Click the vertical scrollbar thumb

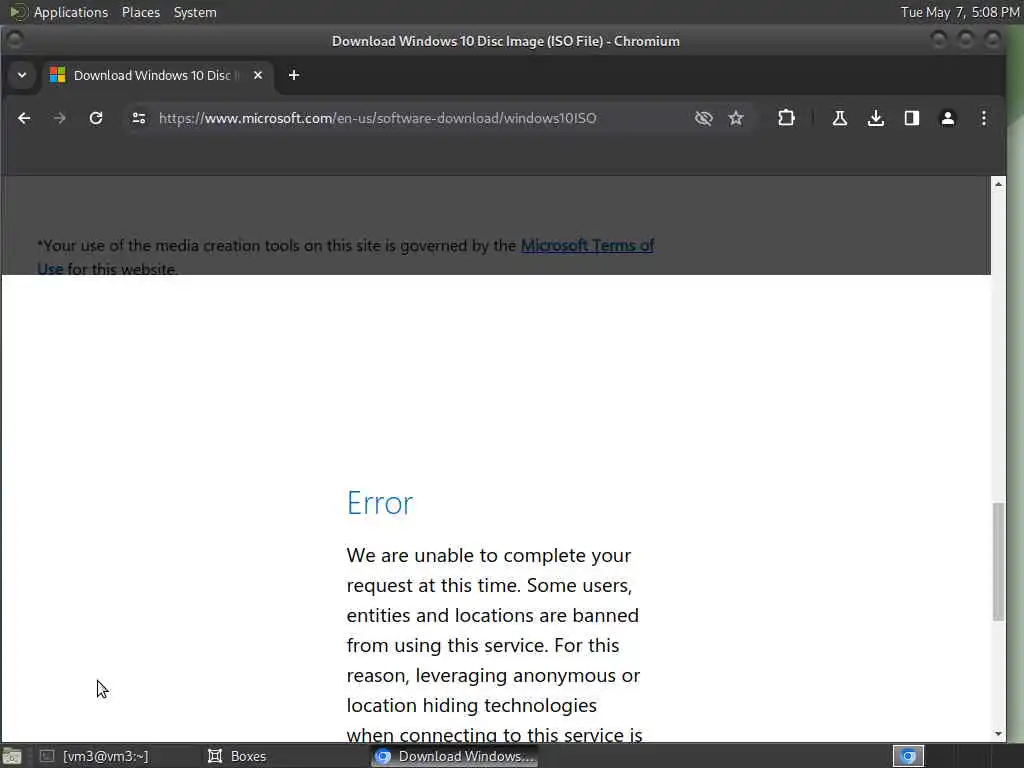pos(998,562)
